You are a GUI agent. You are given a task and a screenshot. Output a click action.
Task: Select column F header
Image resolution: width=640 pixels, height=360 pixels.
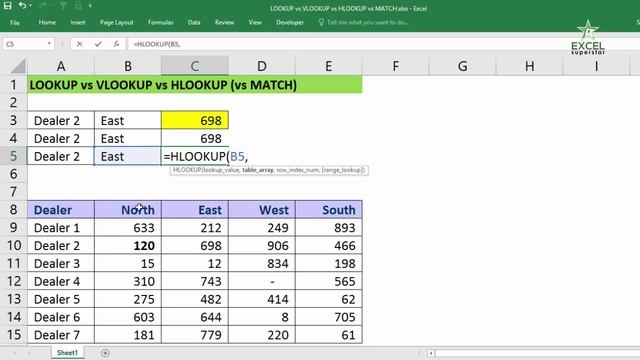pyautogui.click(x=396, y=66)
